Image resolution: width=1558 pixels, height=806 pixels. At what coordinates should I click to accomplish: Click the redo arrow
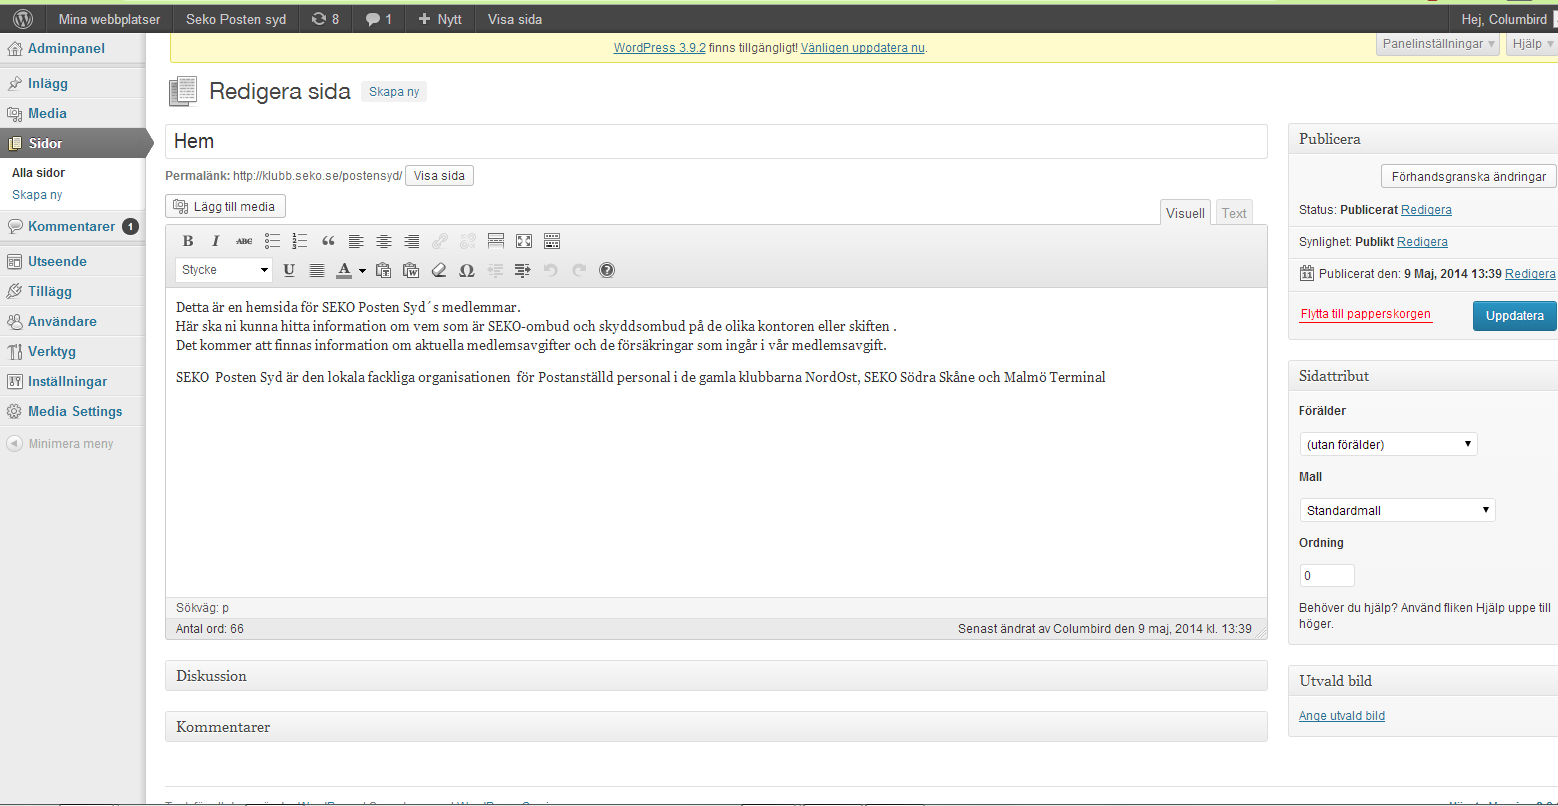click(x=578, y=270)
